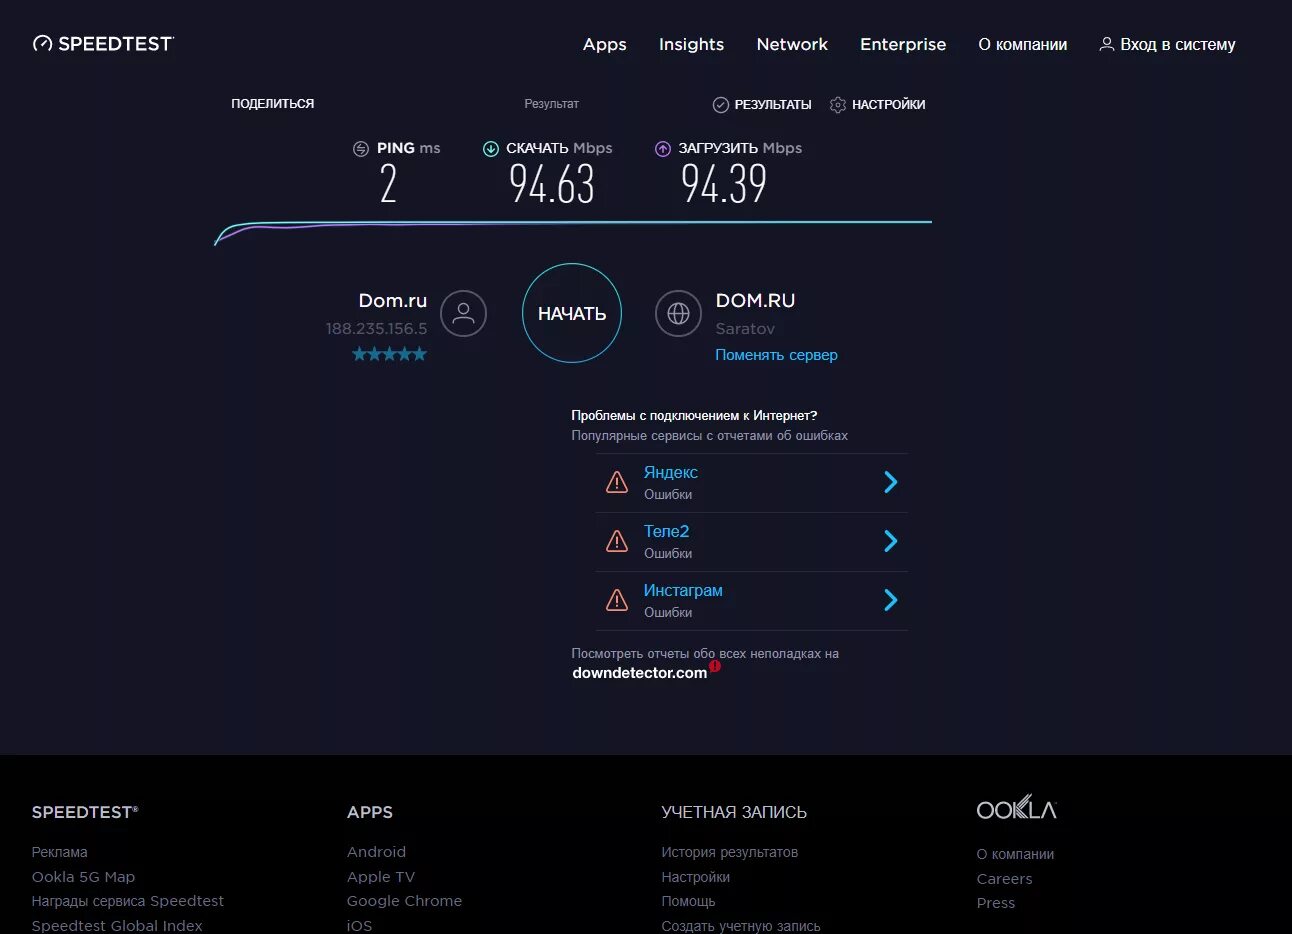
Task: Start test with the НАЧАТЬ button
Action: [572, 313]
